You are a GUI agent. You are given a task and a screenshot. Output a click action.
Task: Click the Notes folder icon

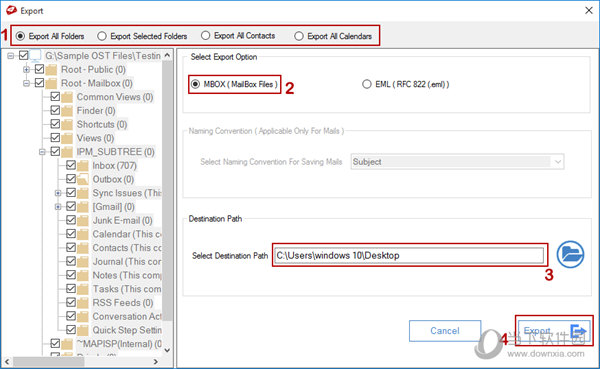coord(83,276)
